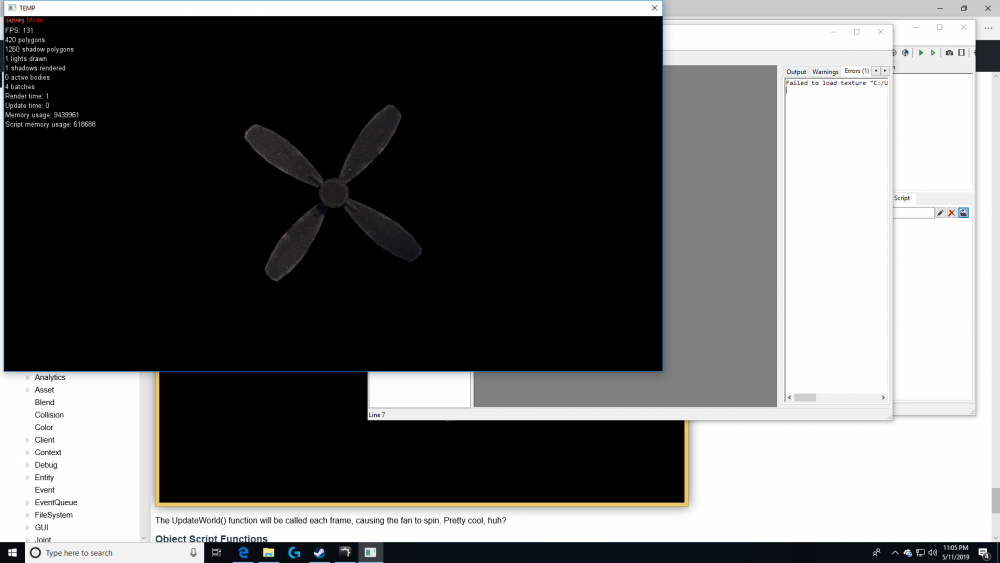1000x563 pixels.
Task: Expand the GUI tree node
Action: pos(27,527)
